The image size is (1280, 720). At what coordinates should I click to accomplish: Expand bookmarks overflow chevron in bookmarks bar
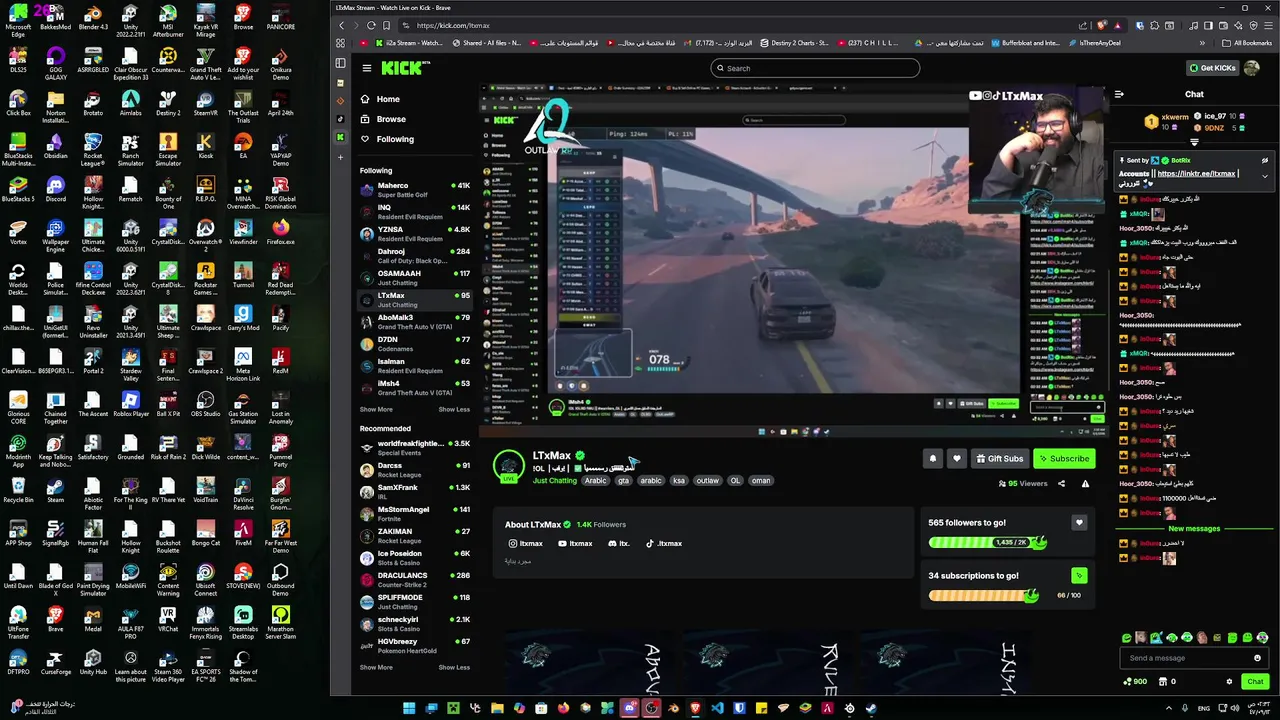tap(1202, 43)
